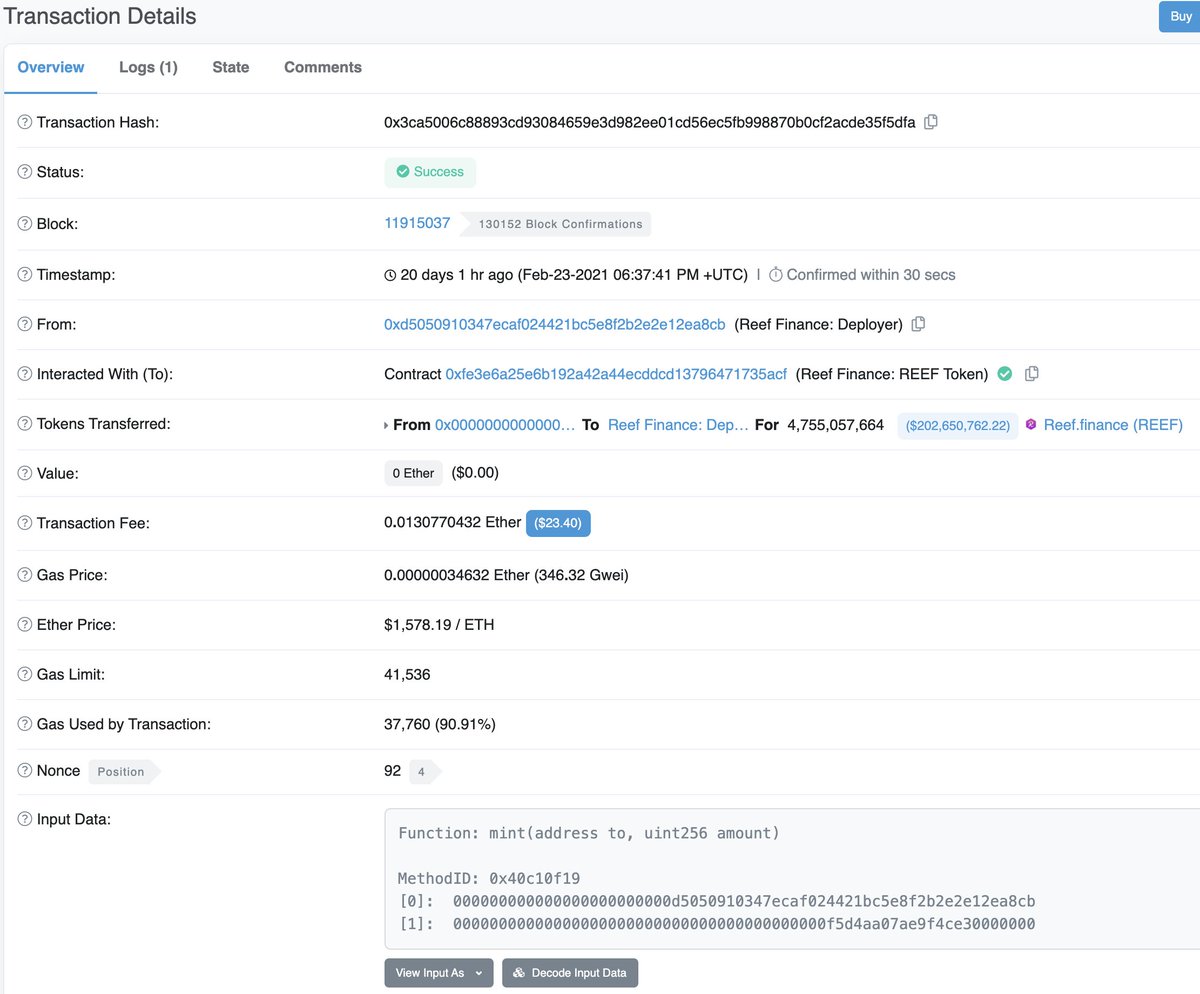Click the Function: mint(address to, uint256 amount) line
1200x994 pixels.
click(x=589, y=833)
